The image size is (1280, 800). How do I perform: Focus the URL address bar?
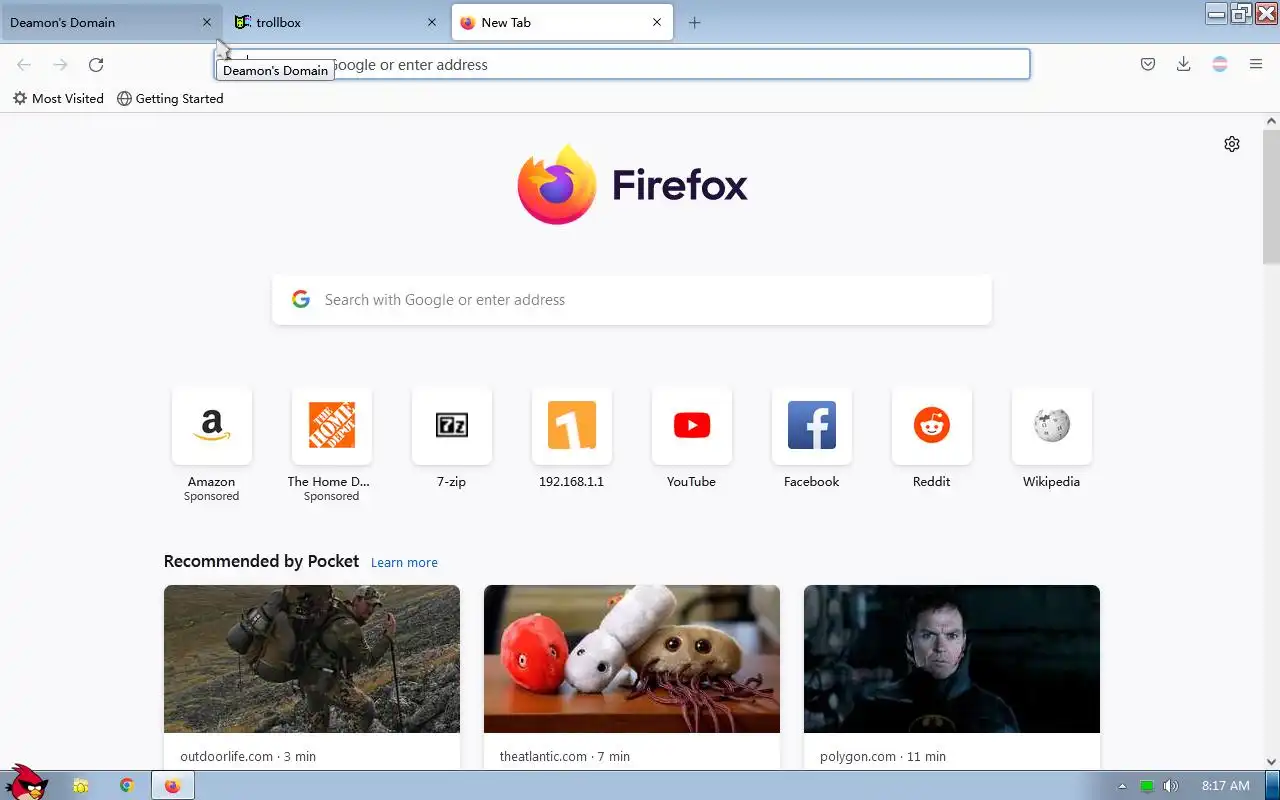coord(622,65)
